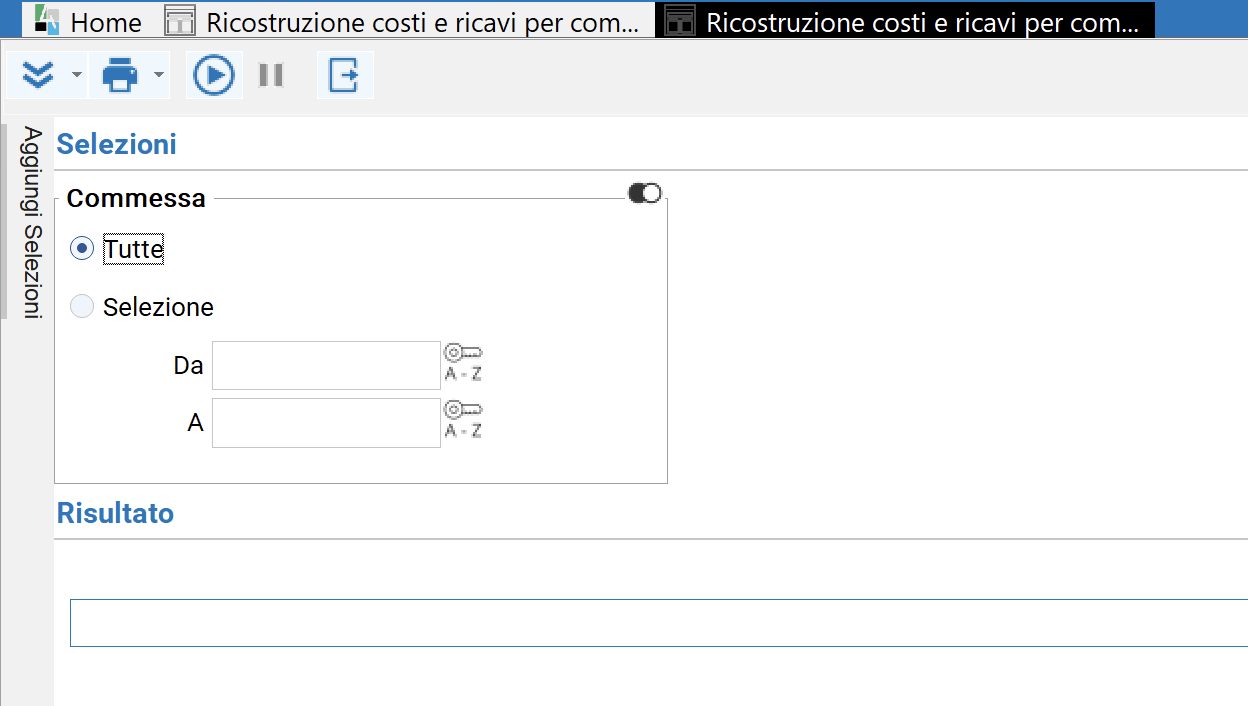Toggle the Commessa section switch
Screen dimensions: 1248x706
click(645, 193)
